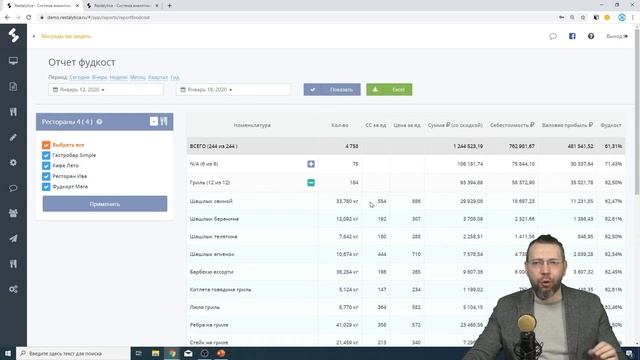Sort by Номенклатура column header

pos(252,125)
